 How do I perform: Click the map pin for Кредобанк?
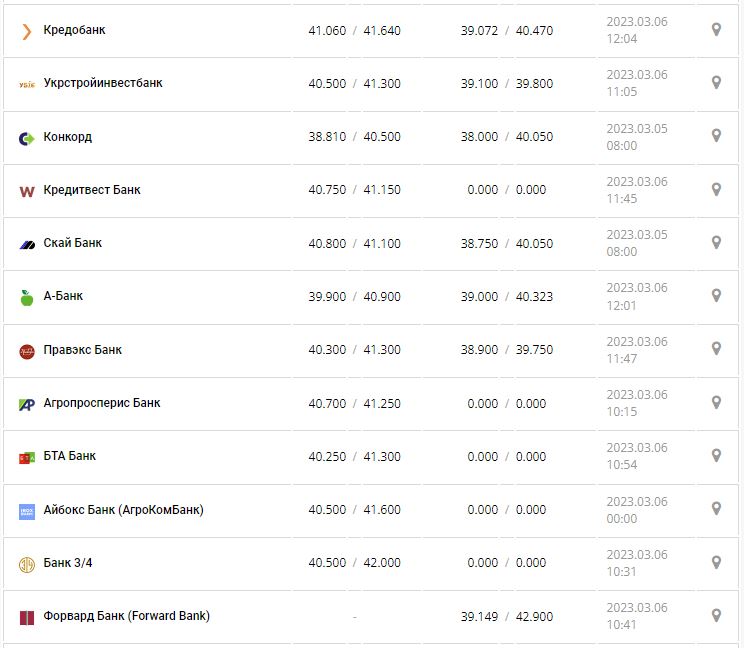[x=716, y=30]
